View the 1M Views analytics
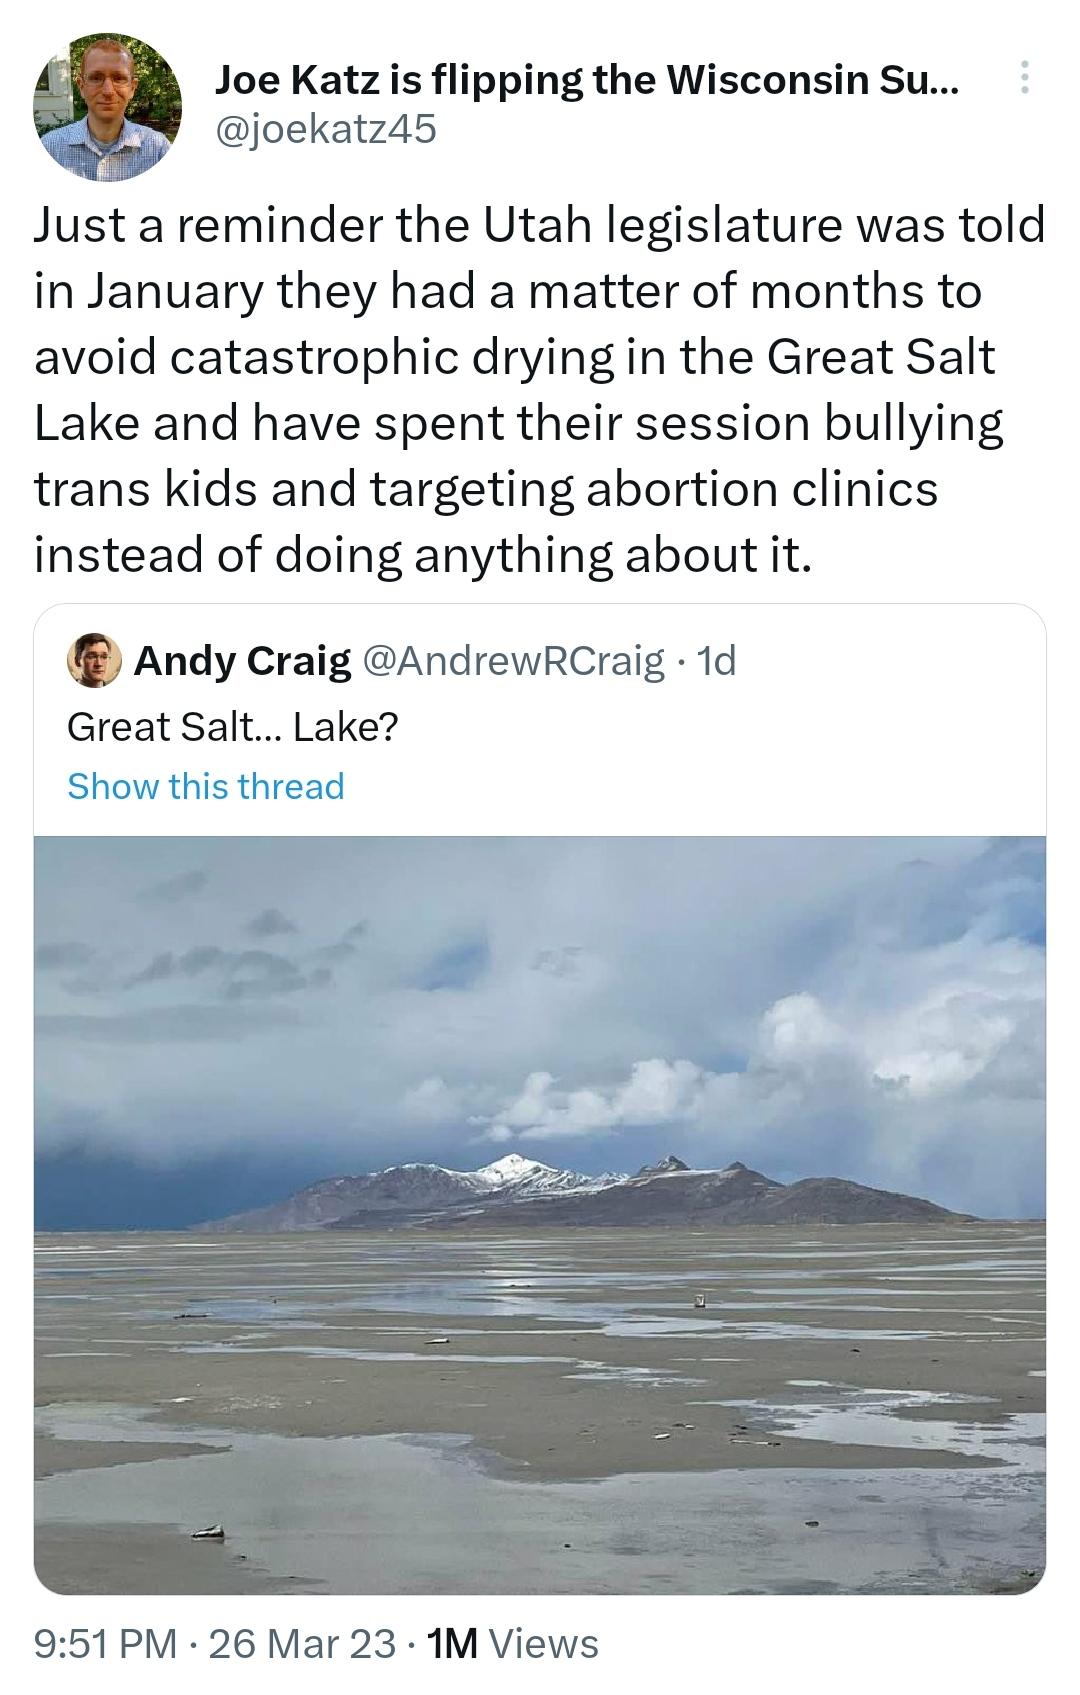This screenshot has height=1695, width=1080. (x=513, y=1644)
